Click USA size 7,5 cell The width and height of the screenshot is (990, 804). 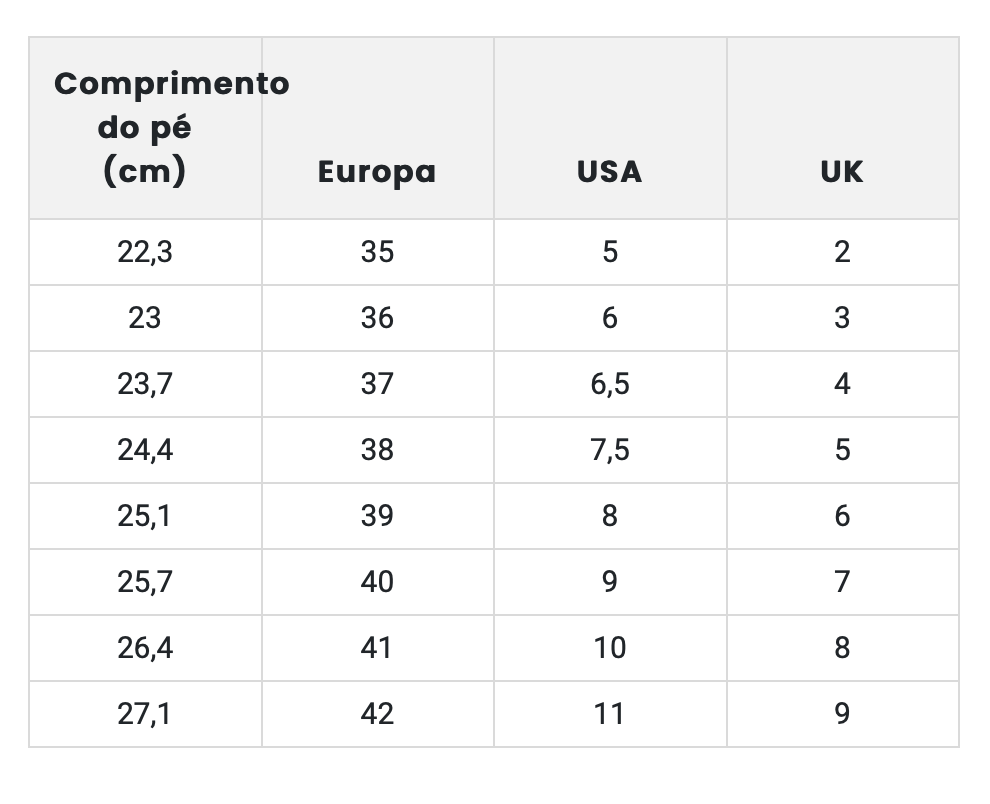tap(609, 450)
